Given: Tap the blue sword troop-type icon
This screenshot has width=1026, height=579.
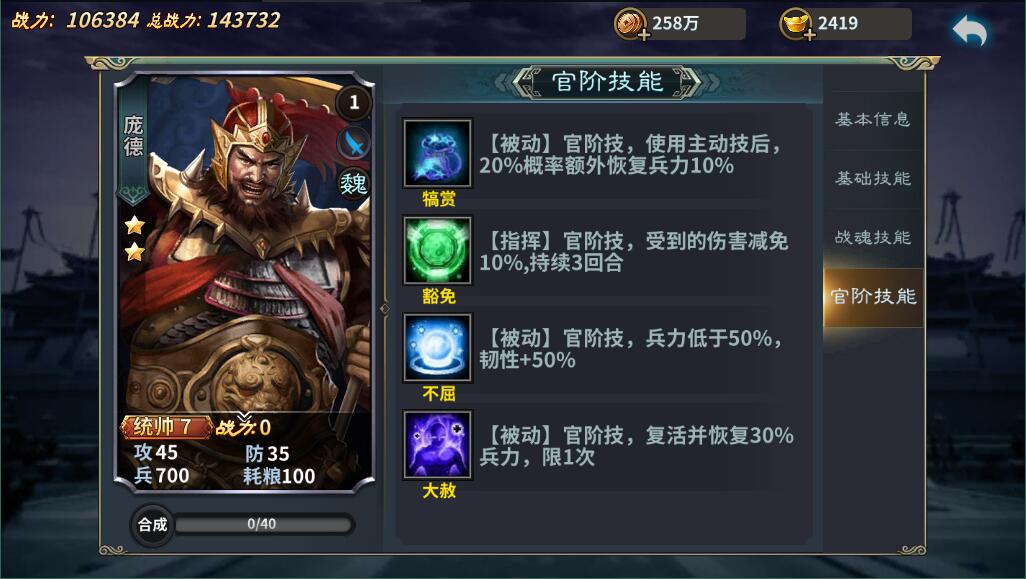Looking at the screenshot, I should coord(354,143).
